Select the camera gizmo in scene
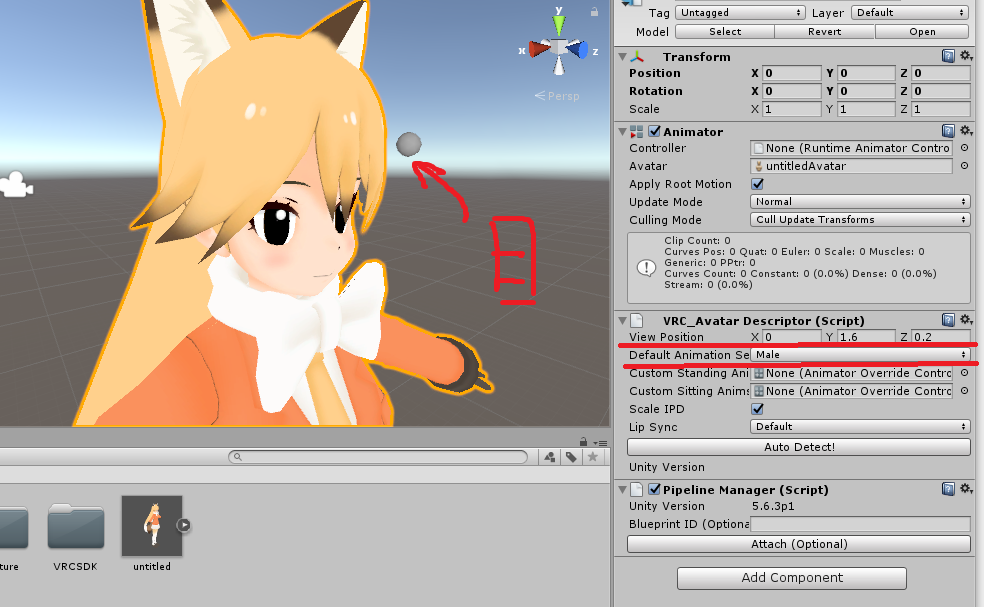Screen dimensions: 984x607 [16, 185]
